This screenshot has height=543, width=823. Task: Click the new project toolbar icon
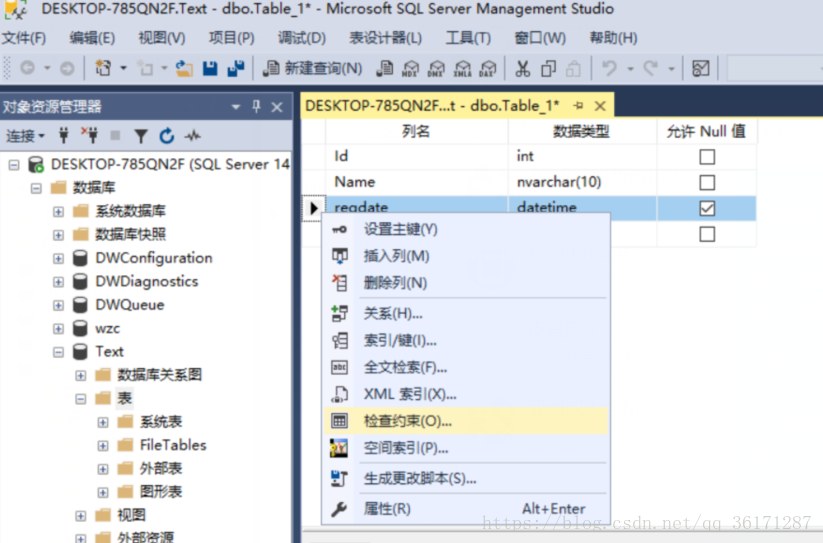tap(103, 68)
